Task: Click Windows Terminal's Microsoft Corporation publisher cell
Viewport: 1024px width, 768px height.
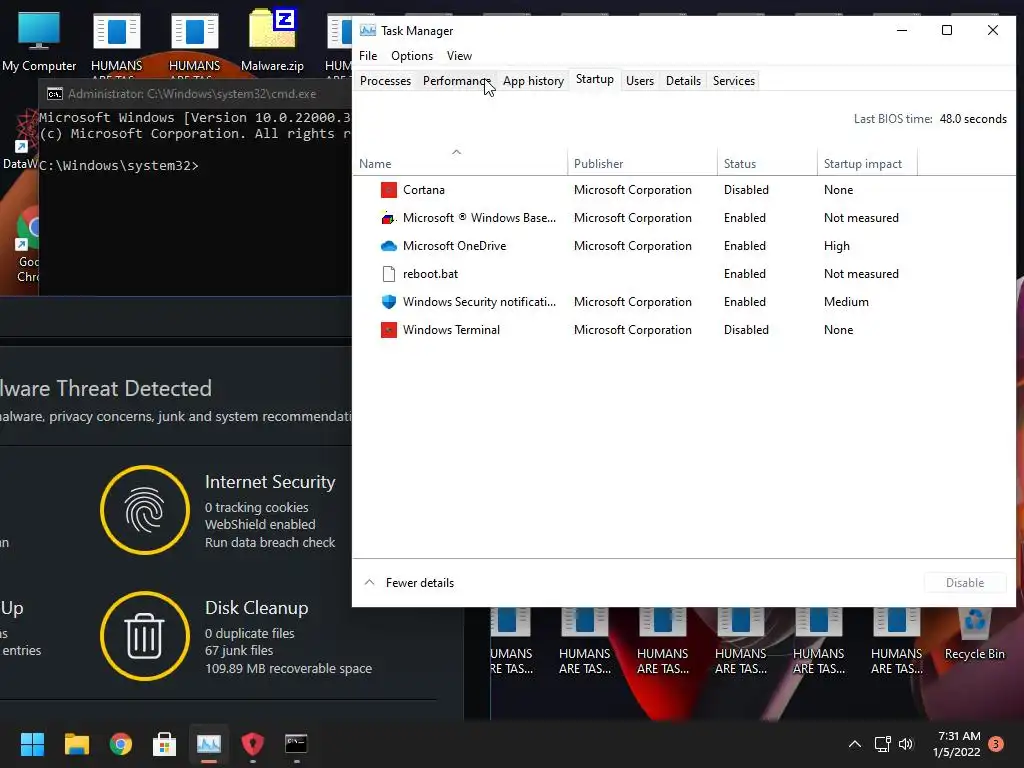Action: 633,330
